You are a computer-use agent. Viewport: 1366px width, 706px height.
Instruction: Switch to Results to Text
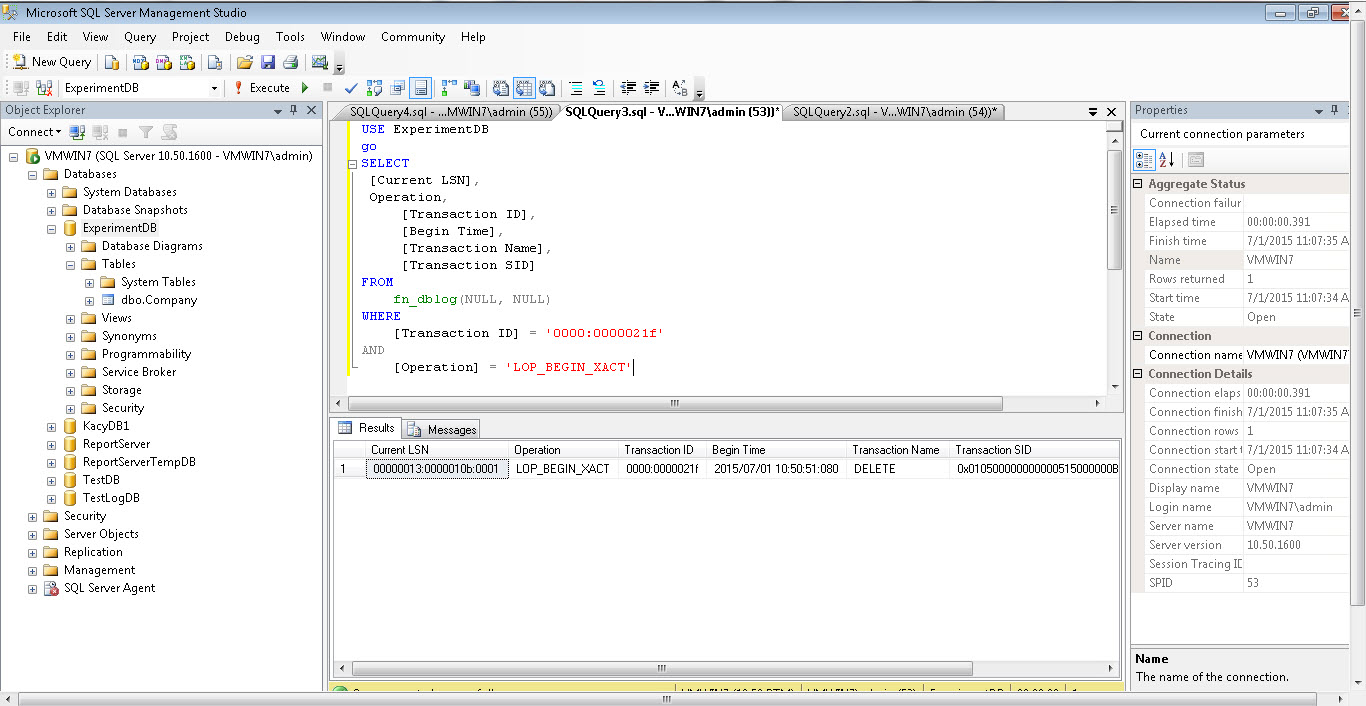[x=501, y=88]
